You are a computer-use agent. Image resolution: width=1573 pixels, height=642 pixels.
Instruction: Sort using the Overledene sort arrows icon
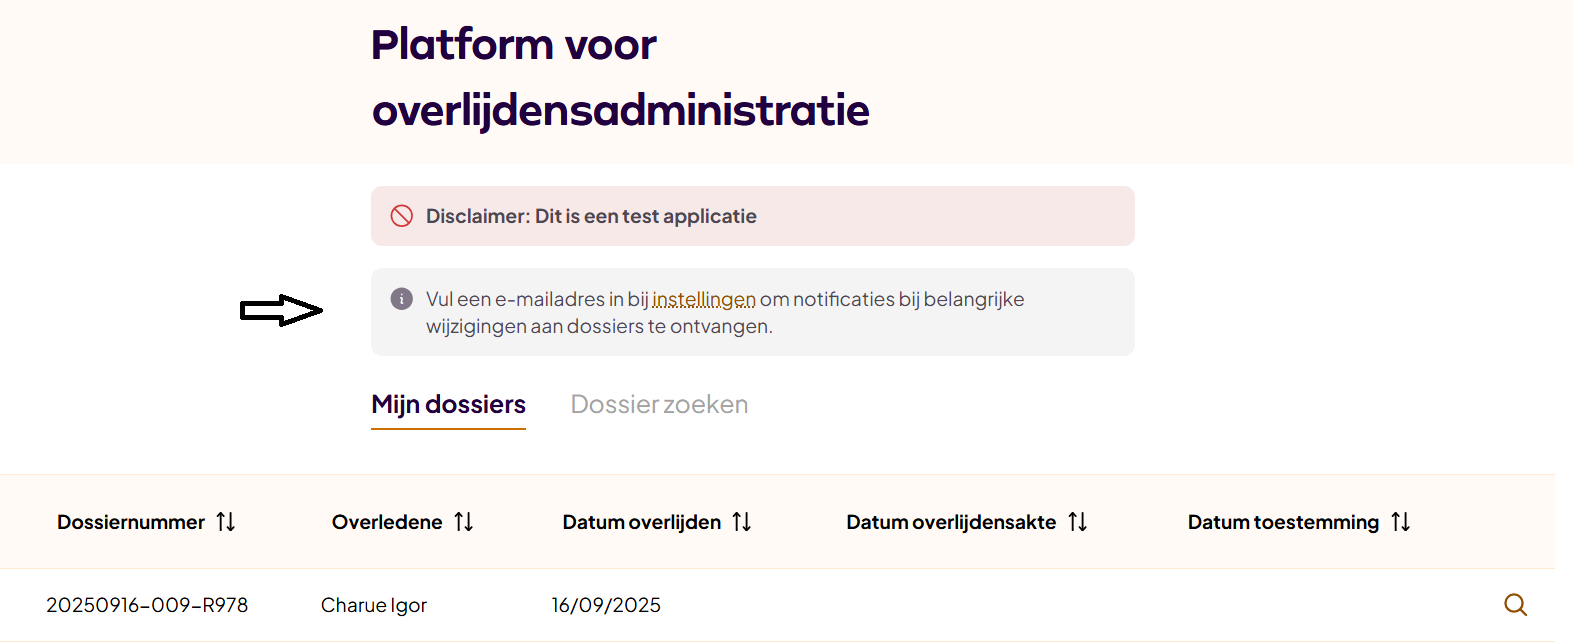pyautogui.click(x=464, y=521)
